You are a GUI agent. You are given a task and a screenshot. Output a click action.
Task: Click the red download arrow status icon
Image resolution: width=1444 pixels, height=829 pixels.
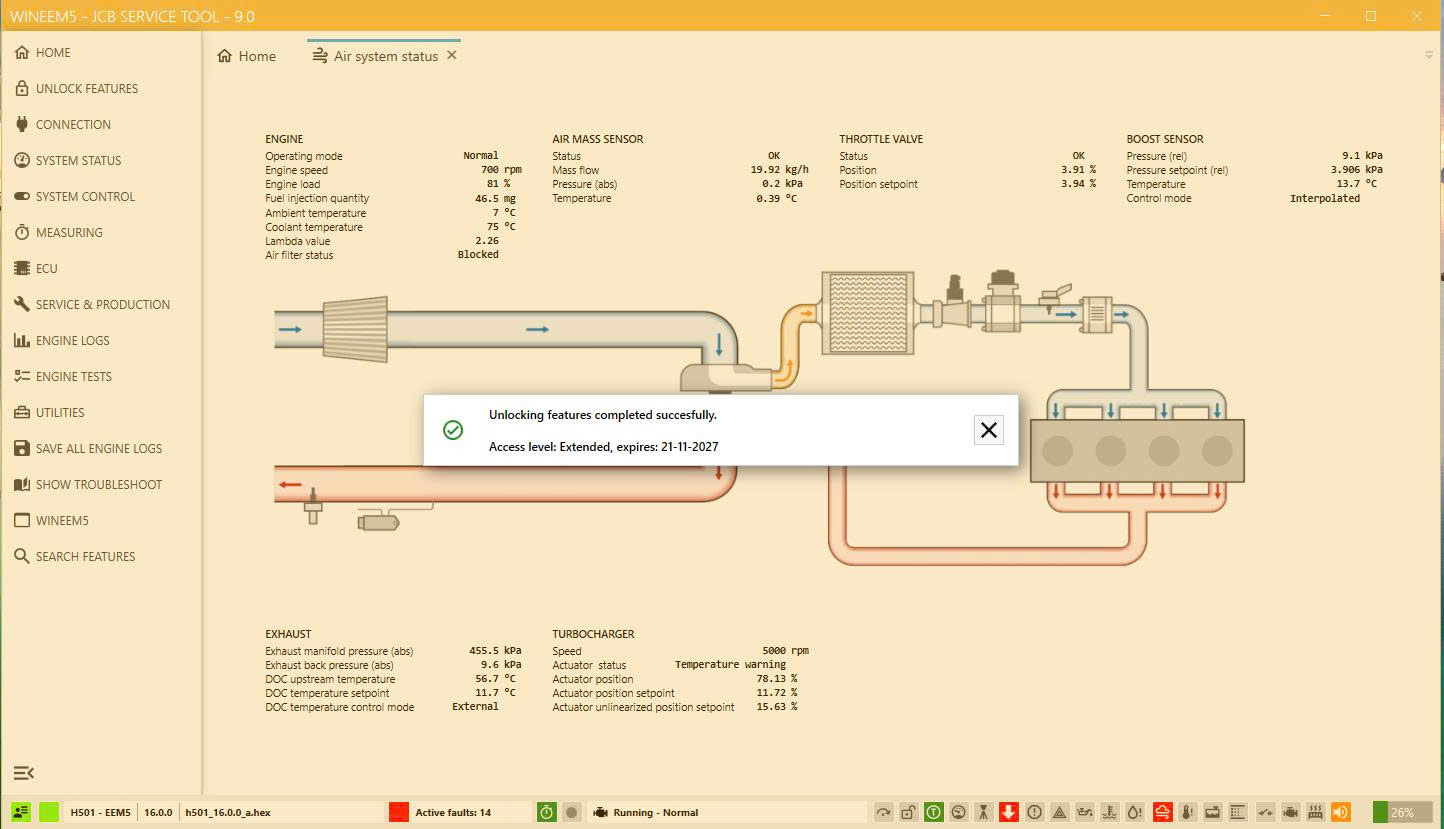pos(1008,812)
